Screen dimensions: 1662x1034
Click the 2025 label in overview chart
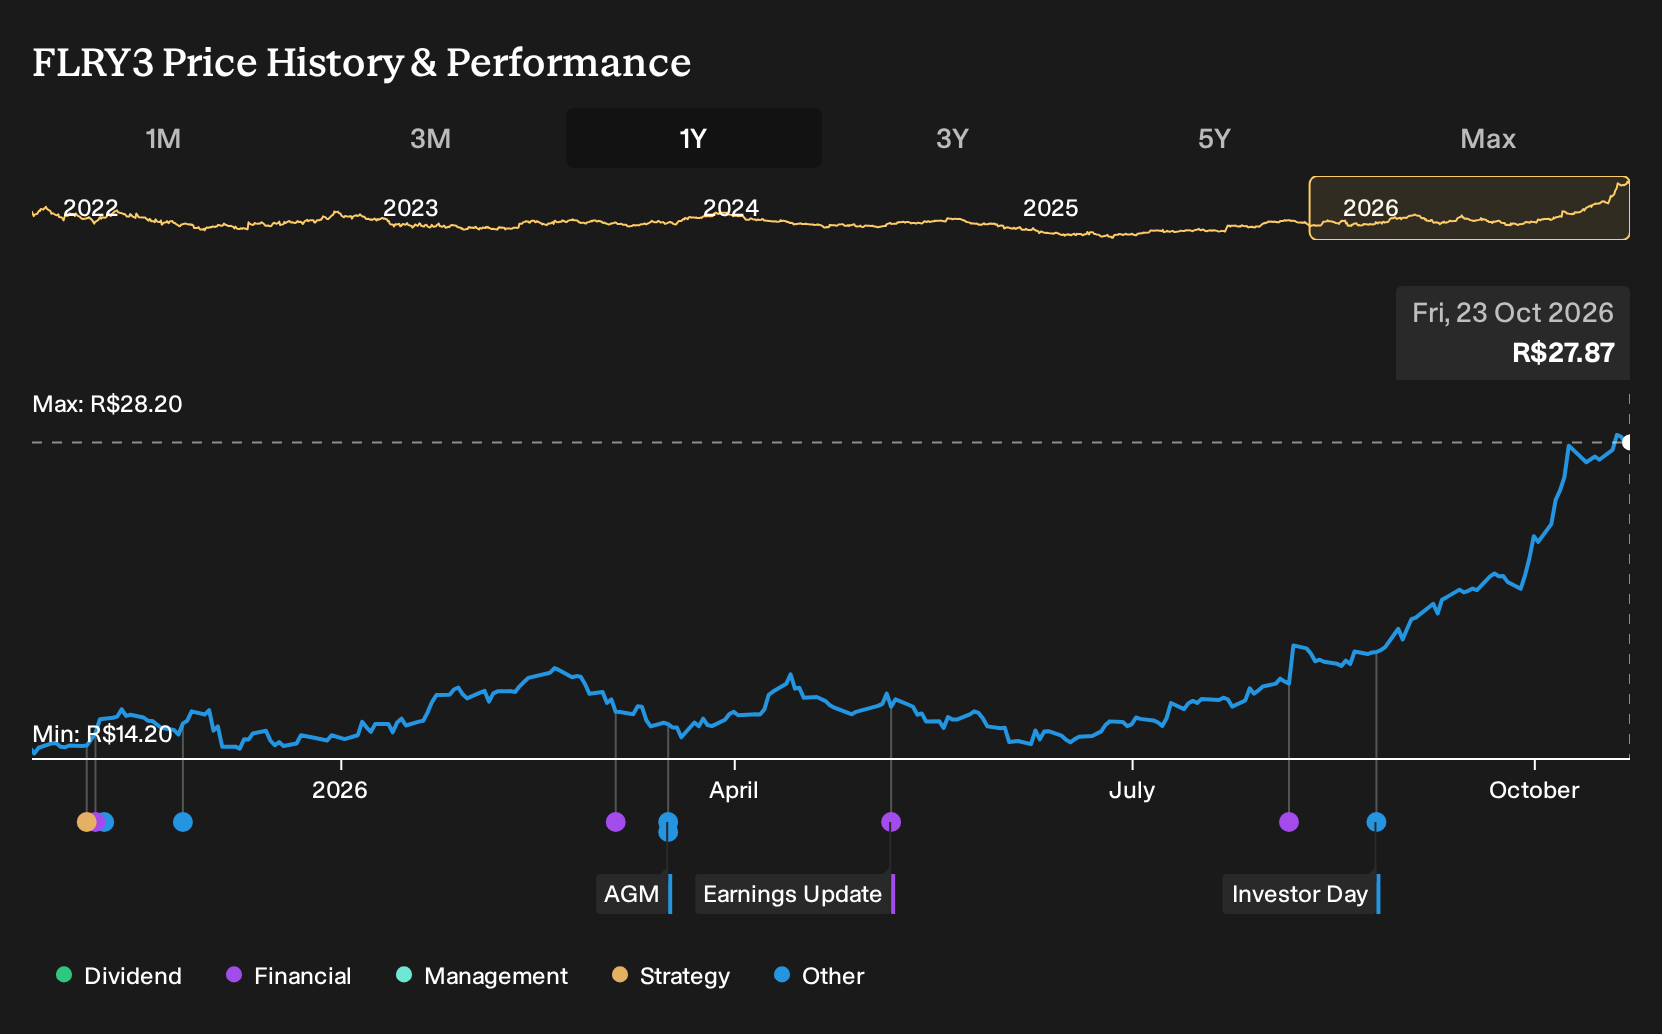(x=1050, y=208)
